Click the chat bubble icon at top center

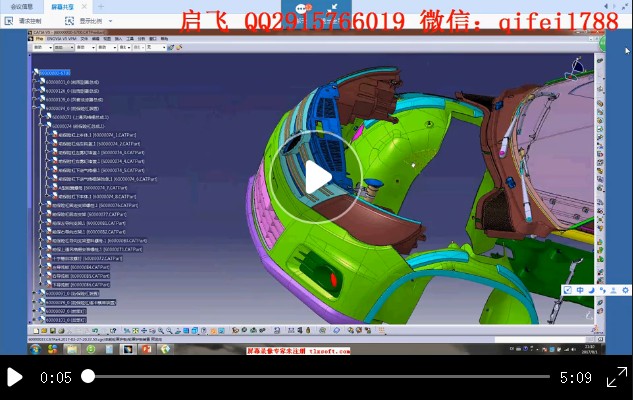[x=300, y=8]
